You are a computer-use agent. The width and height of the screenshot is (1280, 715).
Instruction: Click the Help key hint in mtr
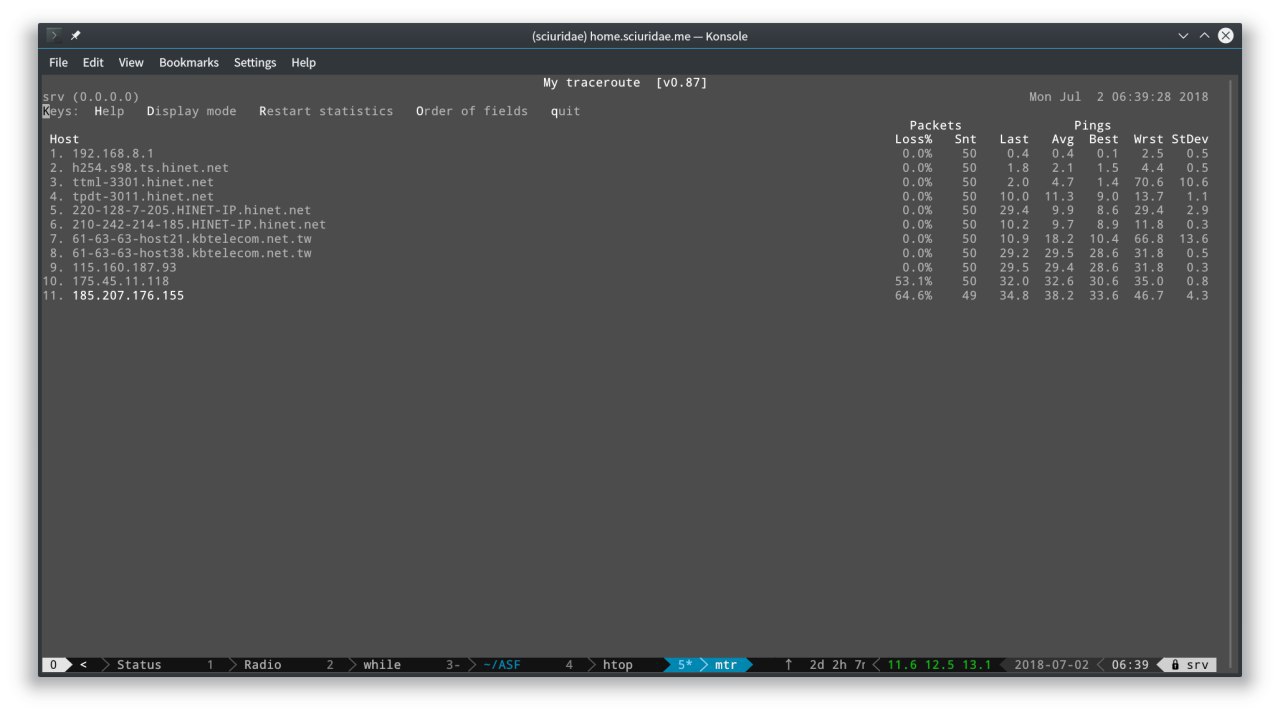109,111
